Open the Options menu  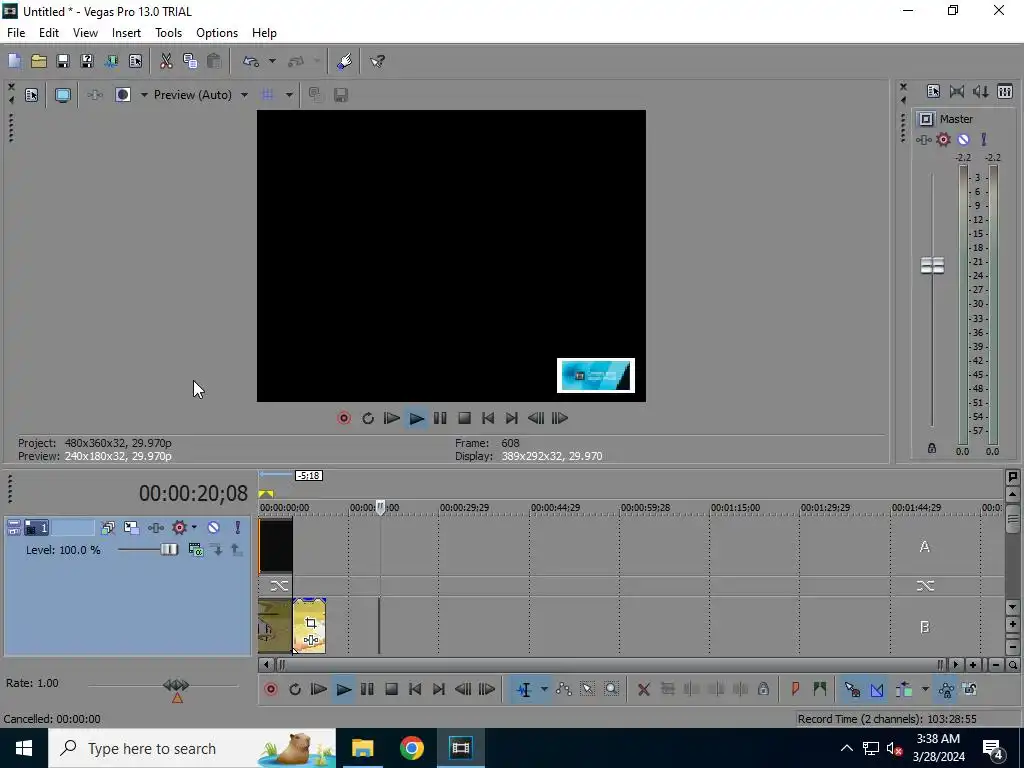click(x=217, y=33)
